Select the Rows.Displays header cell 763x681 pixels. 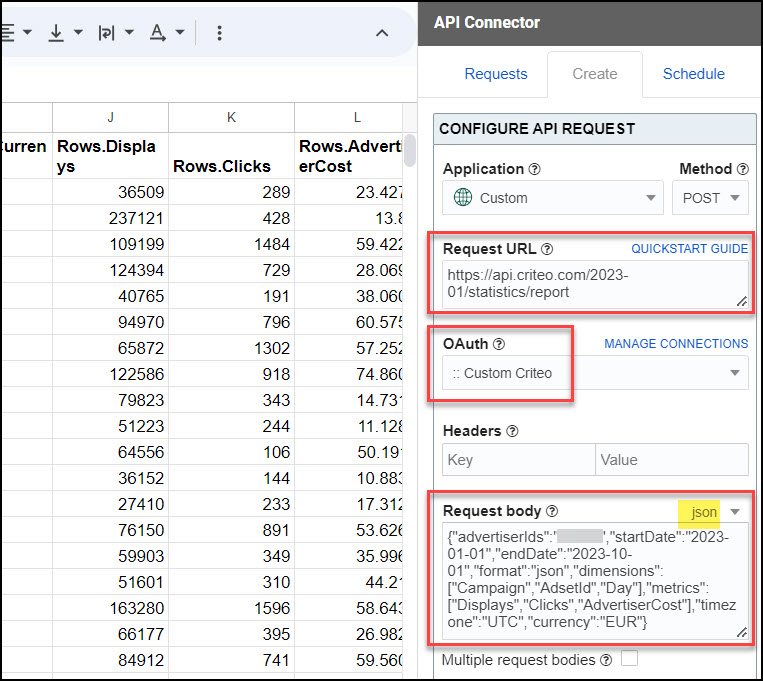point(110,156)
